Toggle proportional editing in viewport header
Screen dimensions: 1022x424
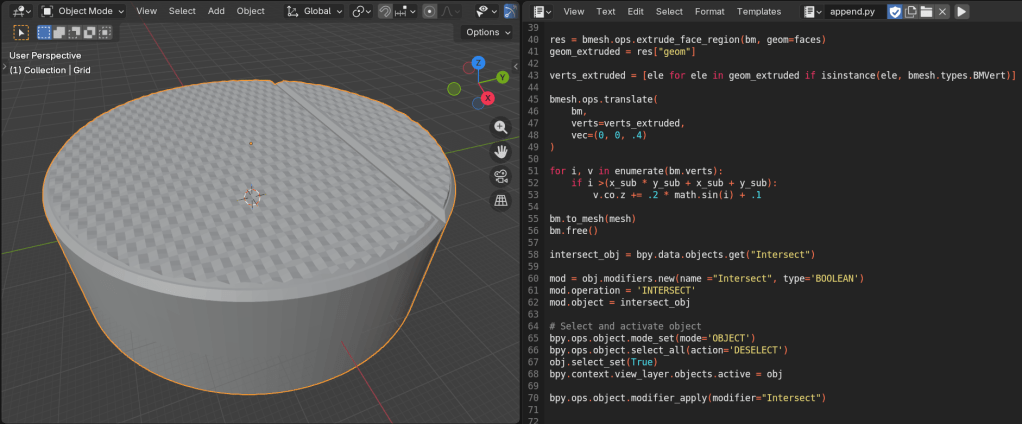[x=429, y=11]
